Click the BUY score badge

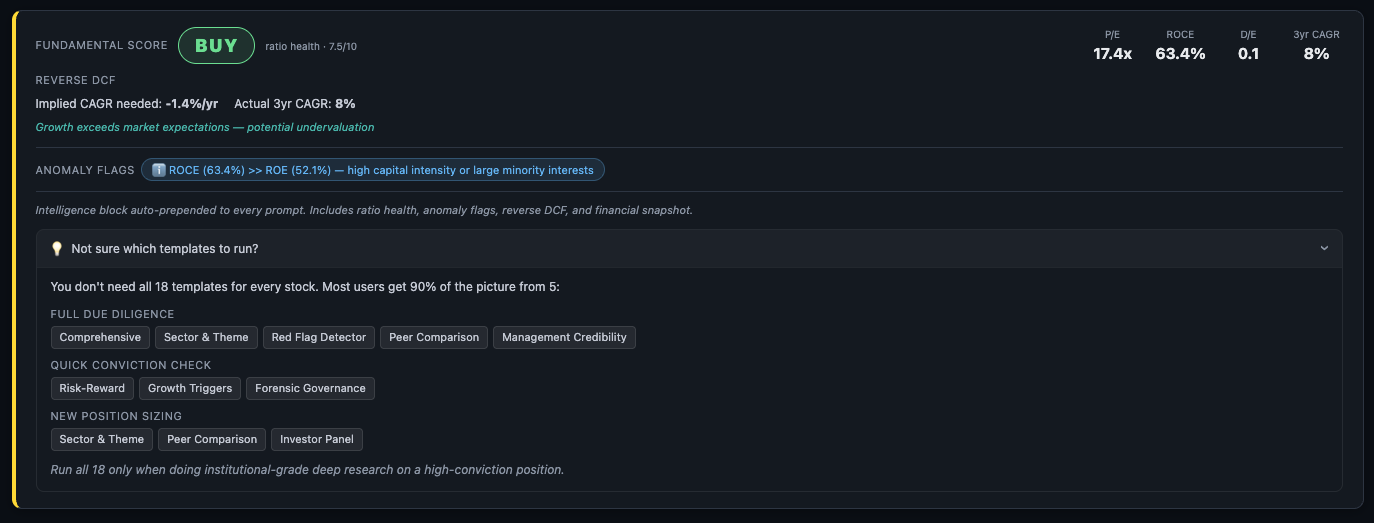[x=216, y=46]
